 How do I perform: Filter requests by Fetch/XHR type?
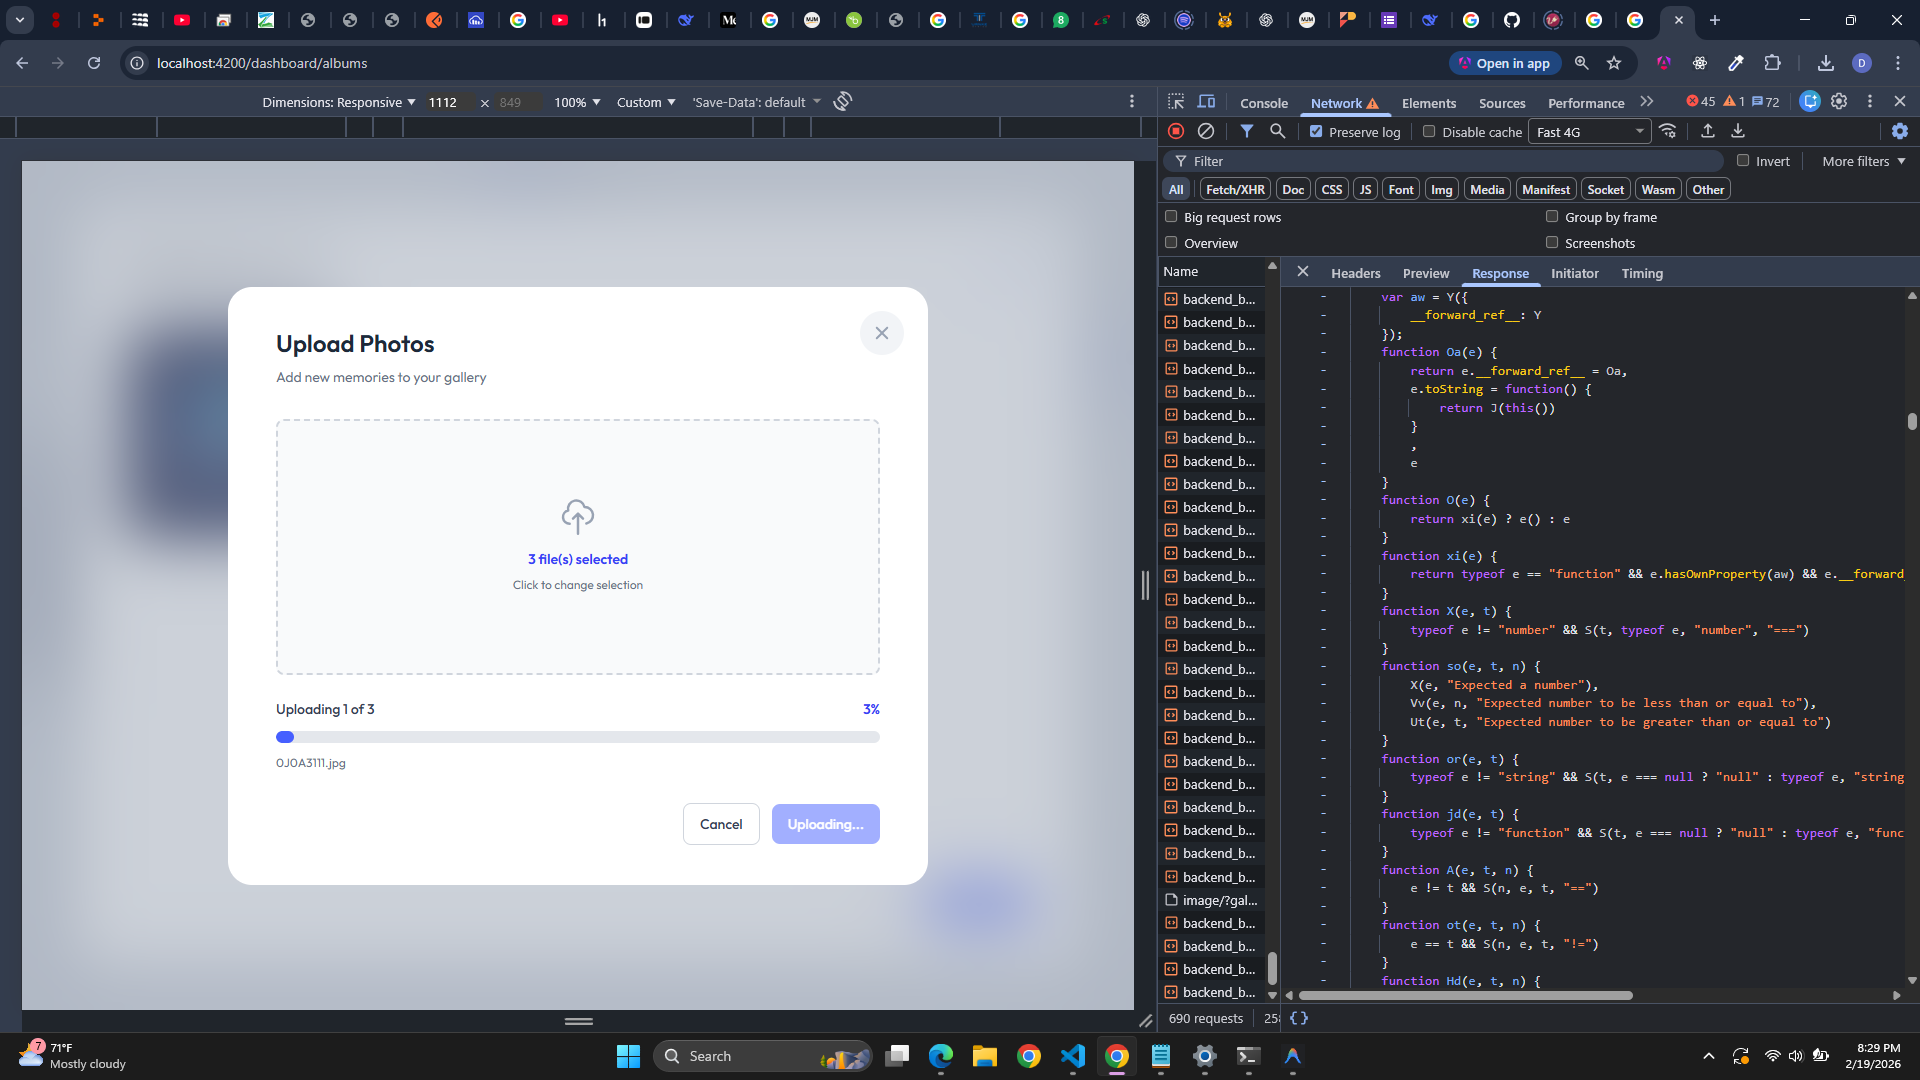click(x=1235, y=189)
